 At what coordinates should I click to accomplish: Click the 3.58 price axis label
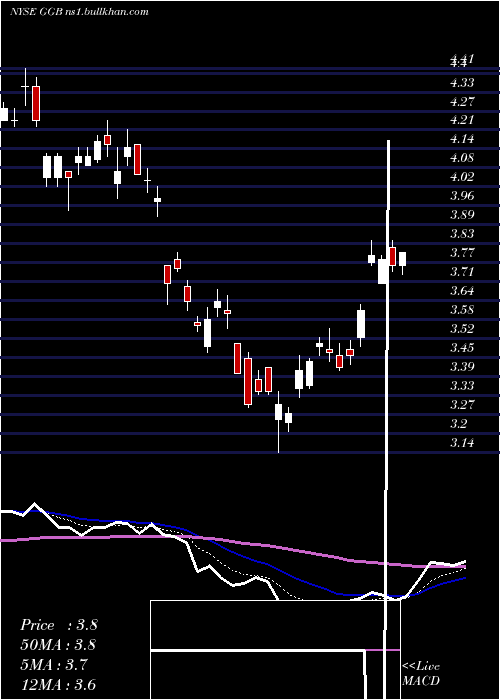pos(462,309)
